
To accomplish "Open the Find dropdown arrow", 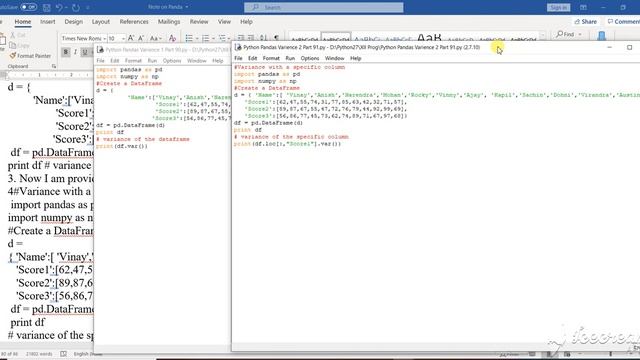I will coord(580,34).
